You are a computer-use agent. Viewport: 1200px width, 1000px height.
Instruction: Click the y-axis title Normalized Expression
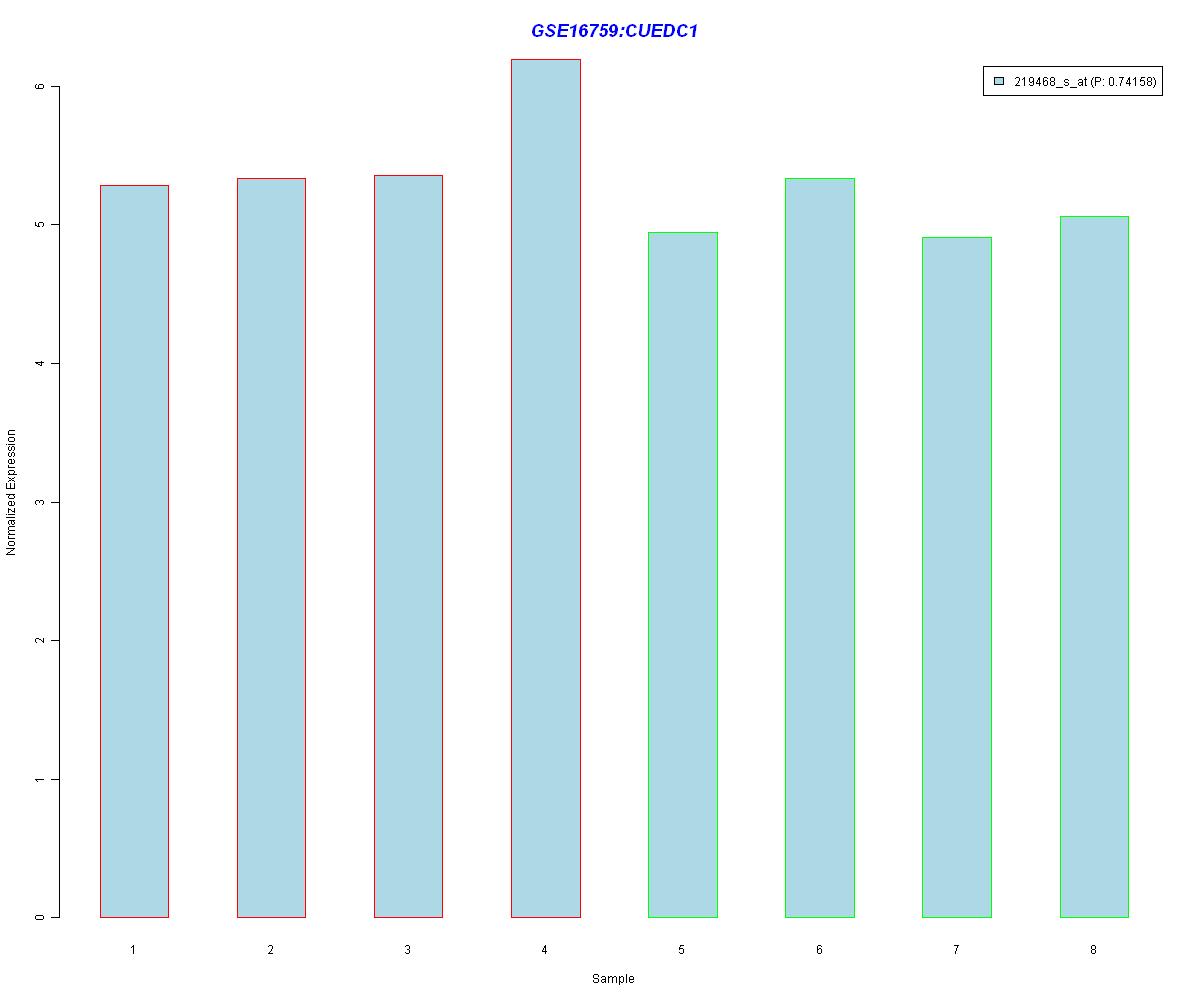pyautogui.click(x=12, y=492)
